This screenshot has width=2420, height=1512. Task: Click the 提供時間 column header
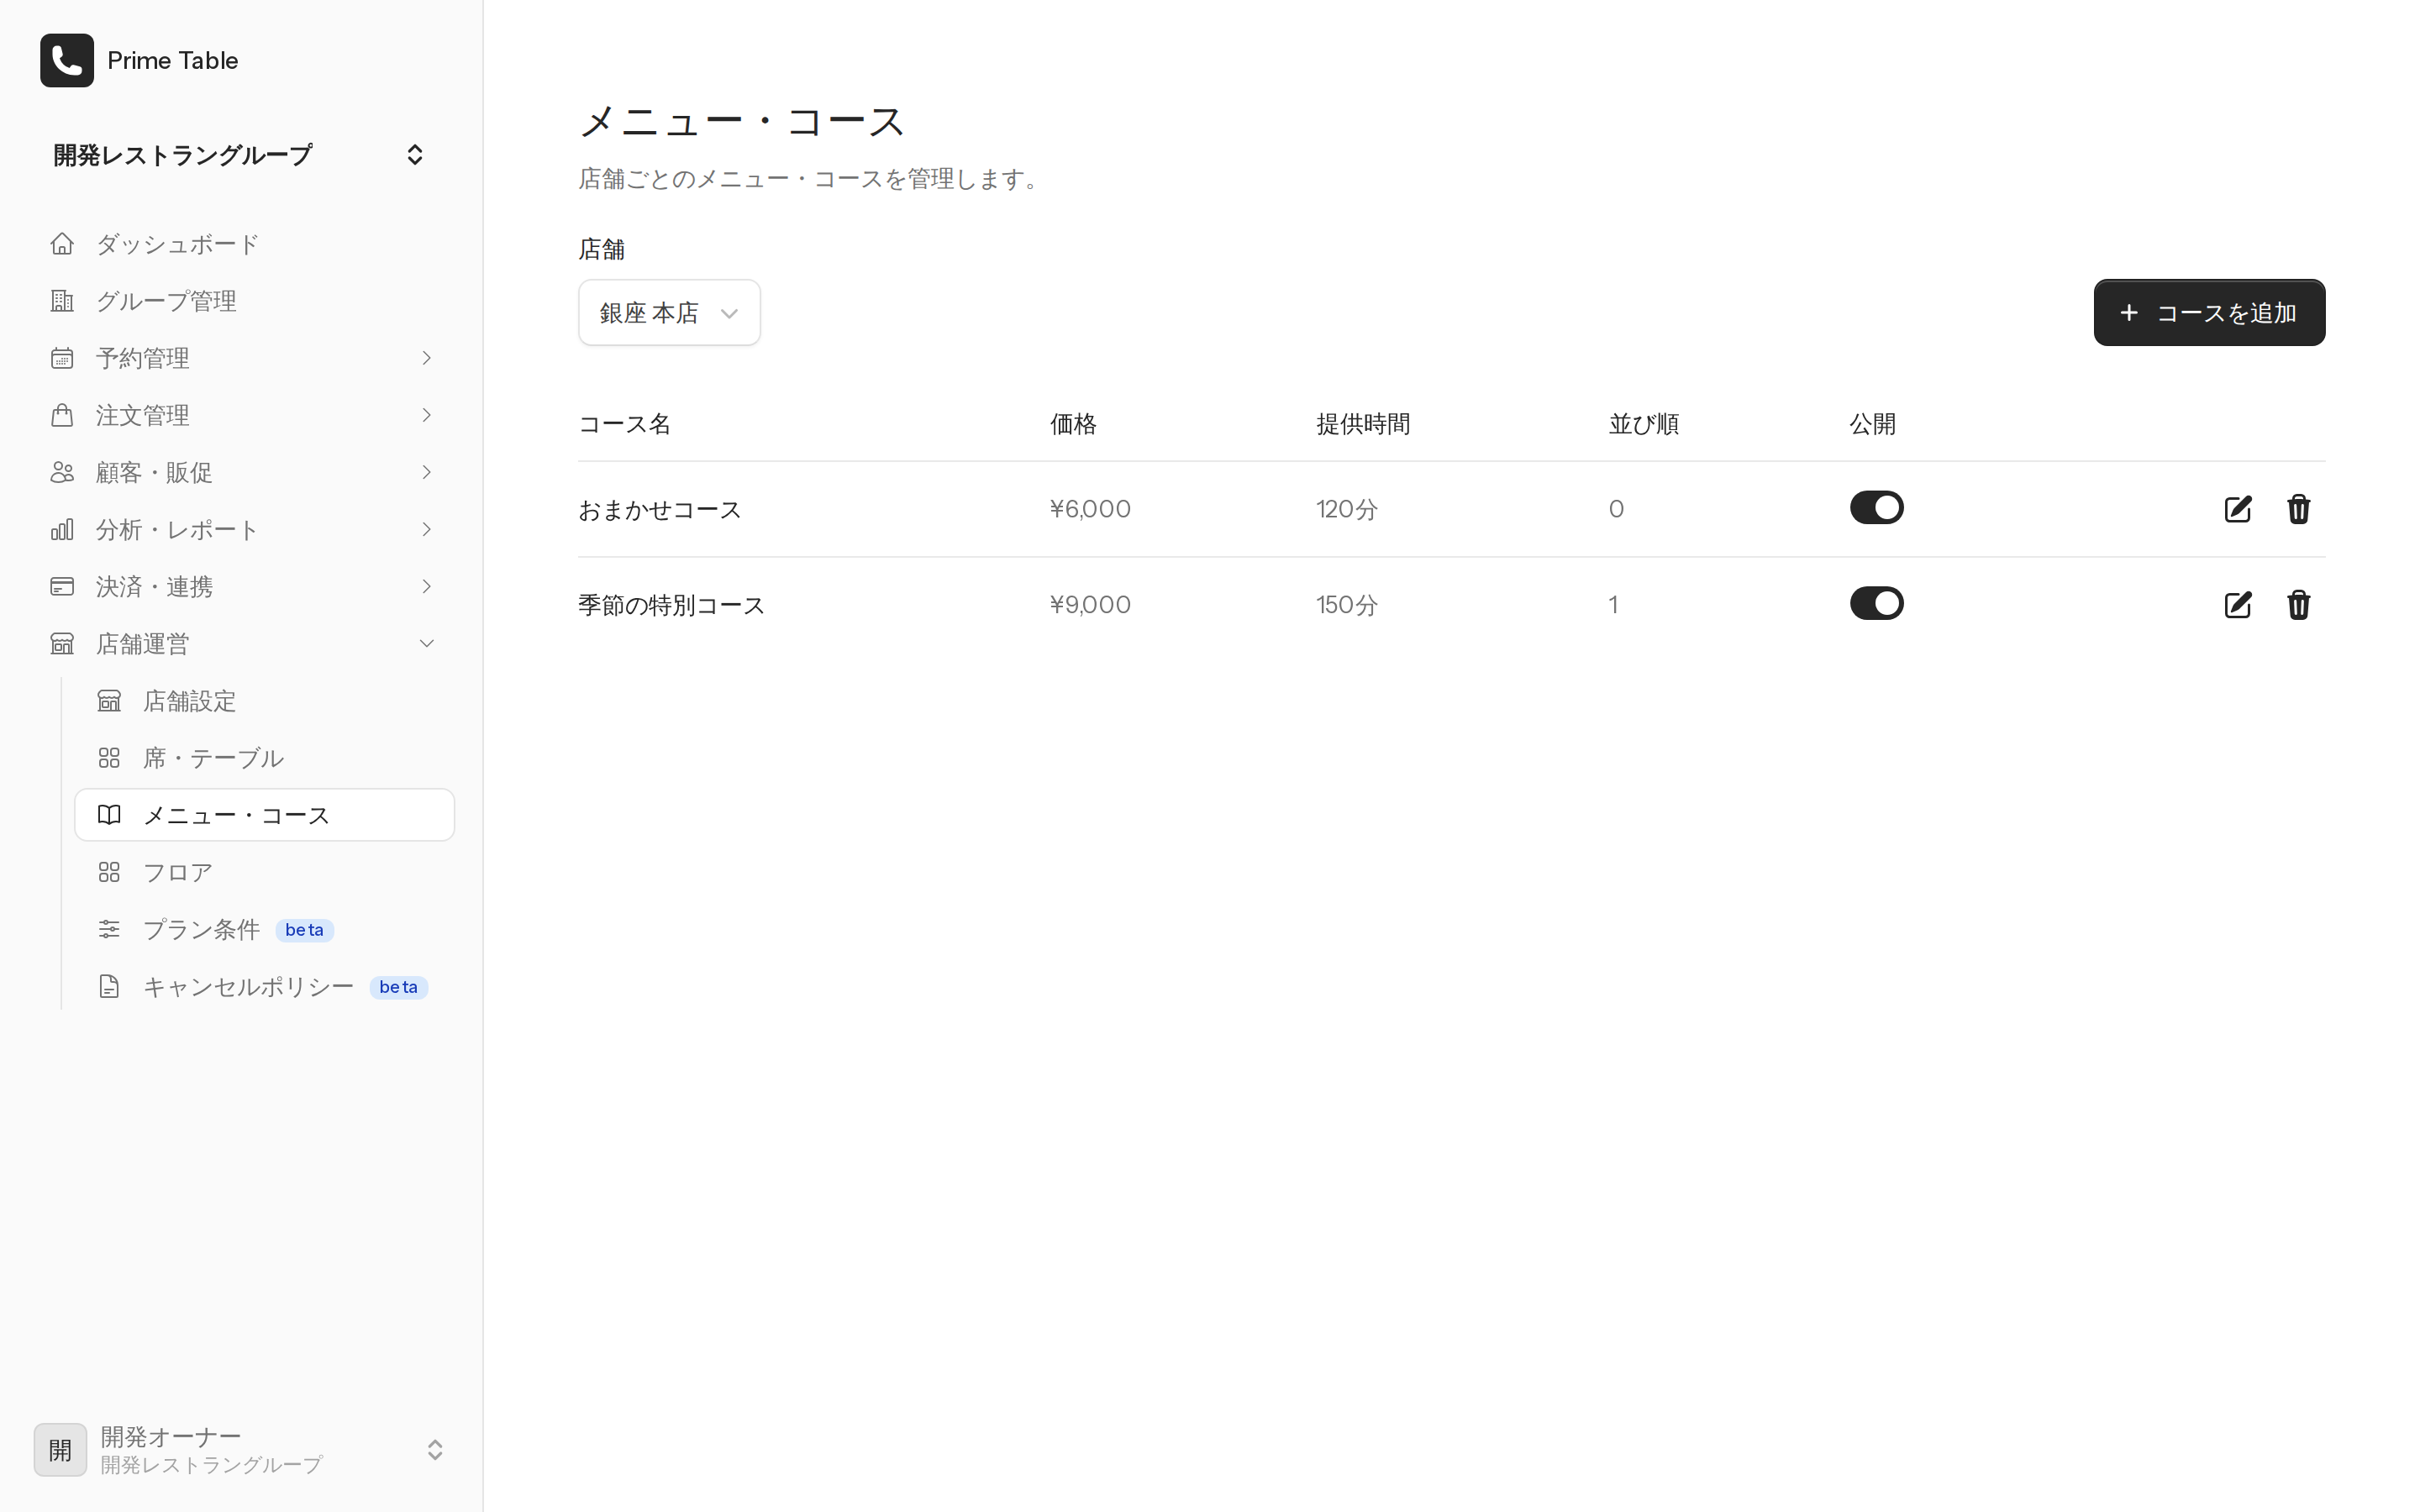pos(1363,424)
